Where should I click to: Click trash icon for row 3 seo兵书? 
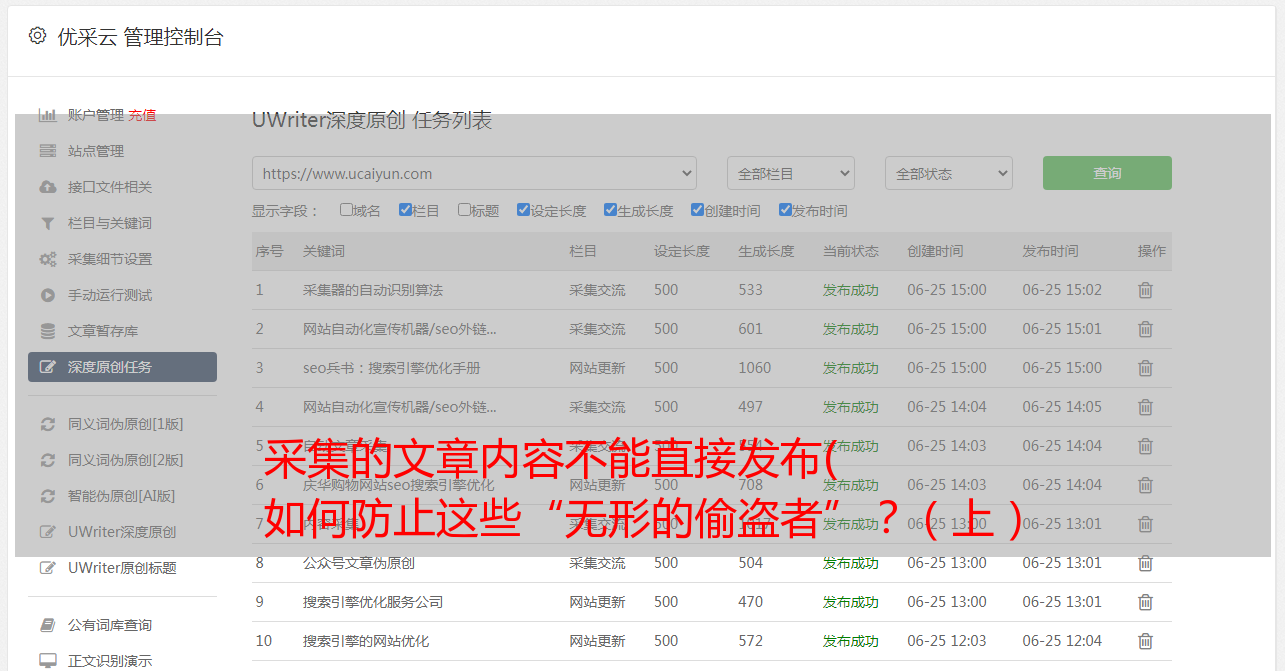[1145, 368]
